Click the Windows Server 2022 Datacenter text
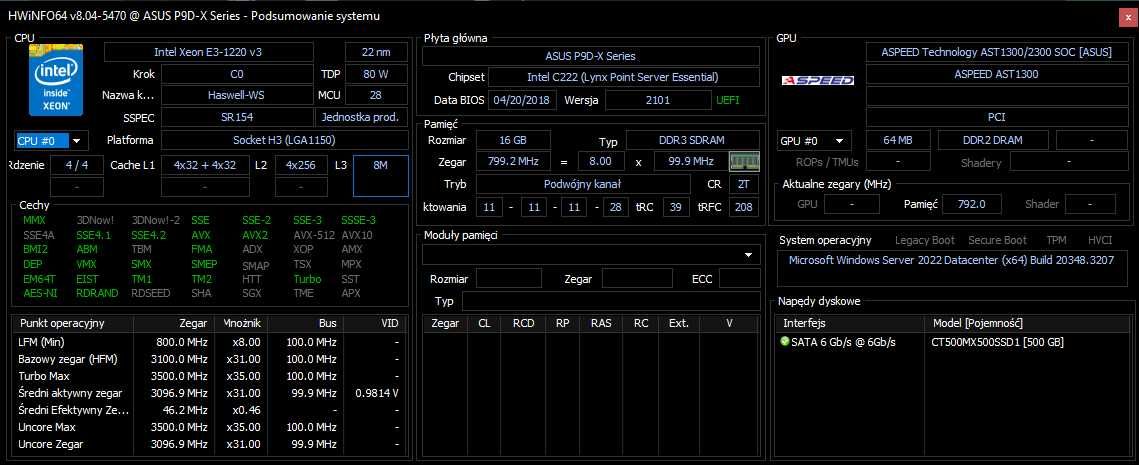 (x=951, y=260)
